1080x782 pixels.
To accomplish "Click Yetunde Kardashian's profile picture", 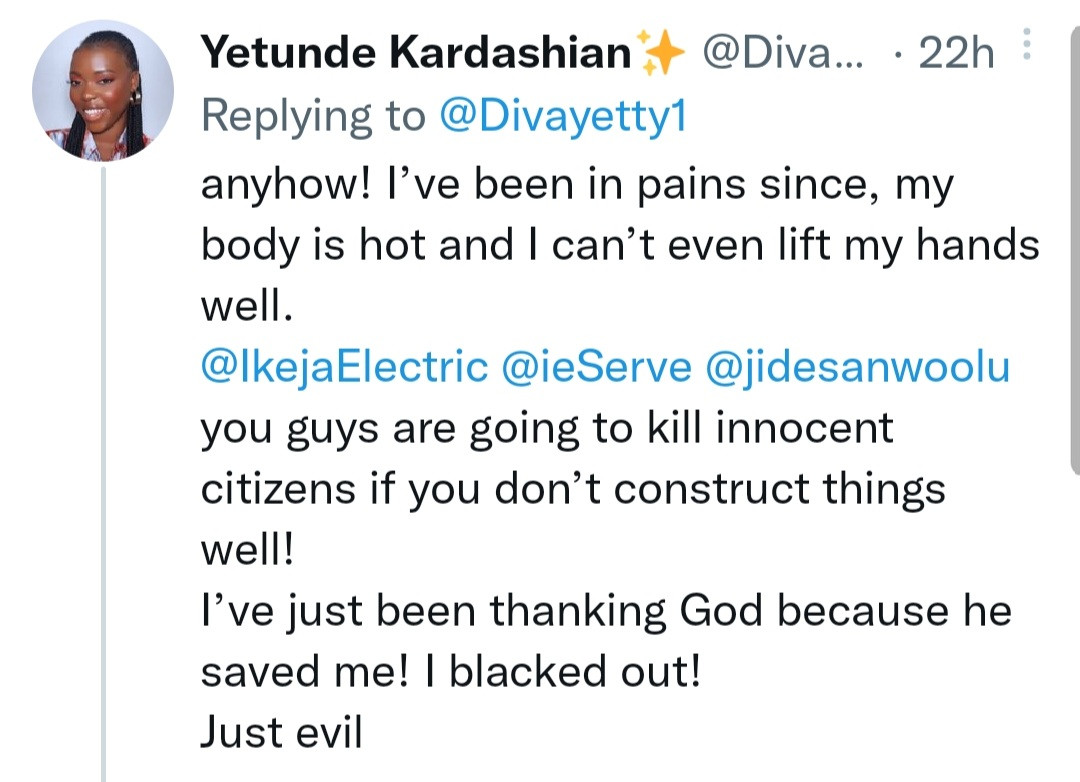I will pyautogui.click(x=103, y=91).
